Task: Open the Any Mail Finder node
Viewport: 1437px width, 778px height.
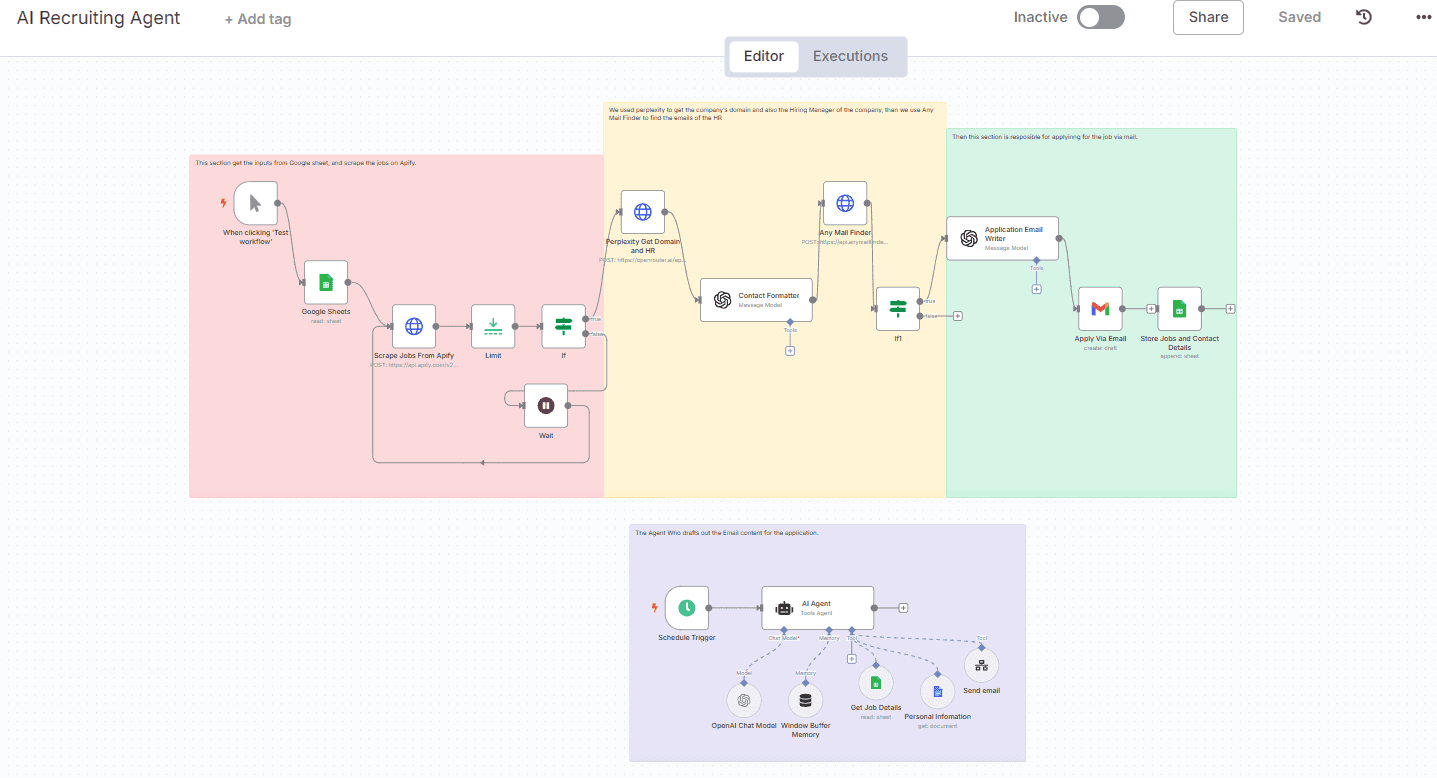Action: [845, 203]
